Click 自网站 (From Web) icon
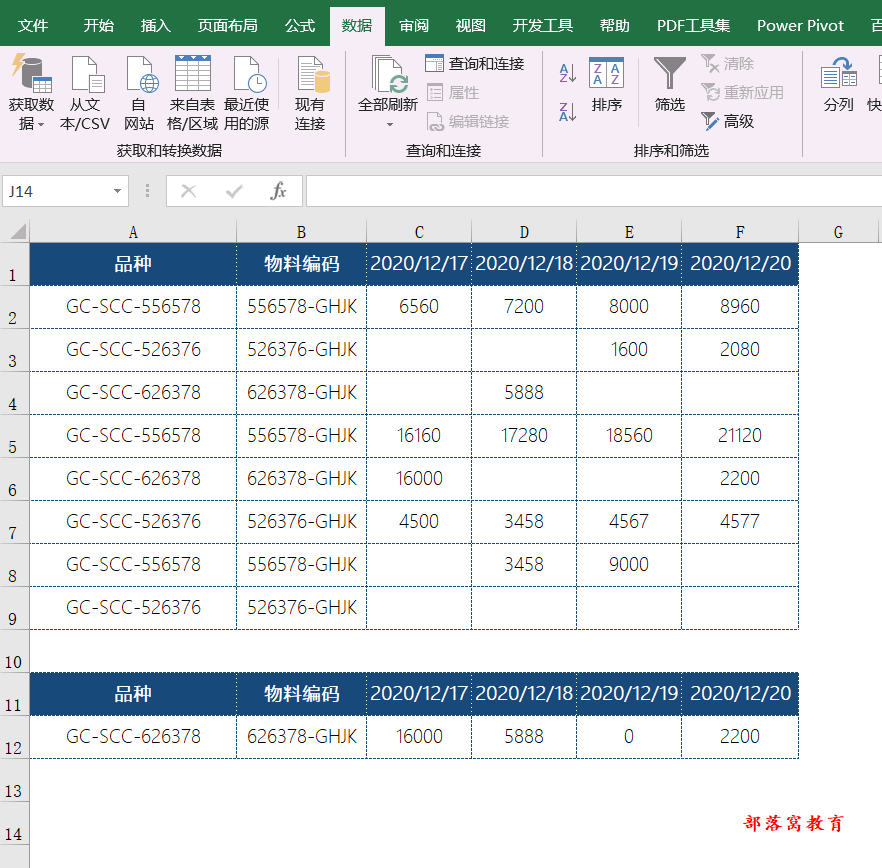Image resolution: width=882 pixels, height=868 pixels. (140, 73)
